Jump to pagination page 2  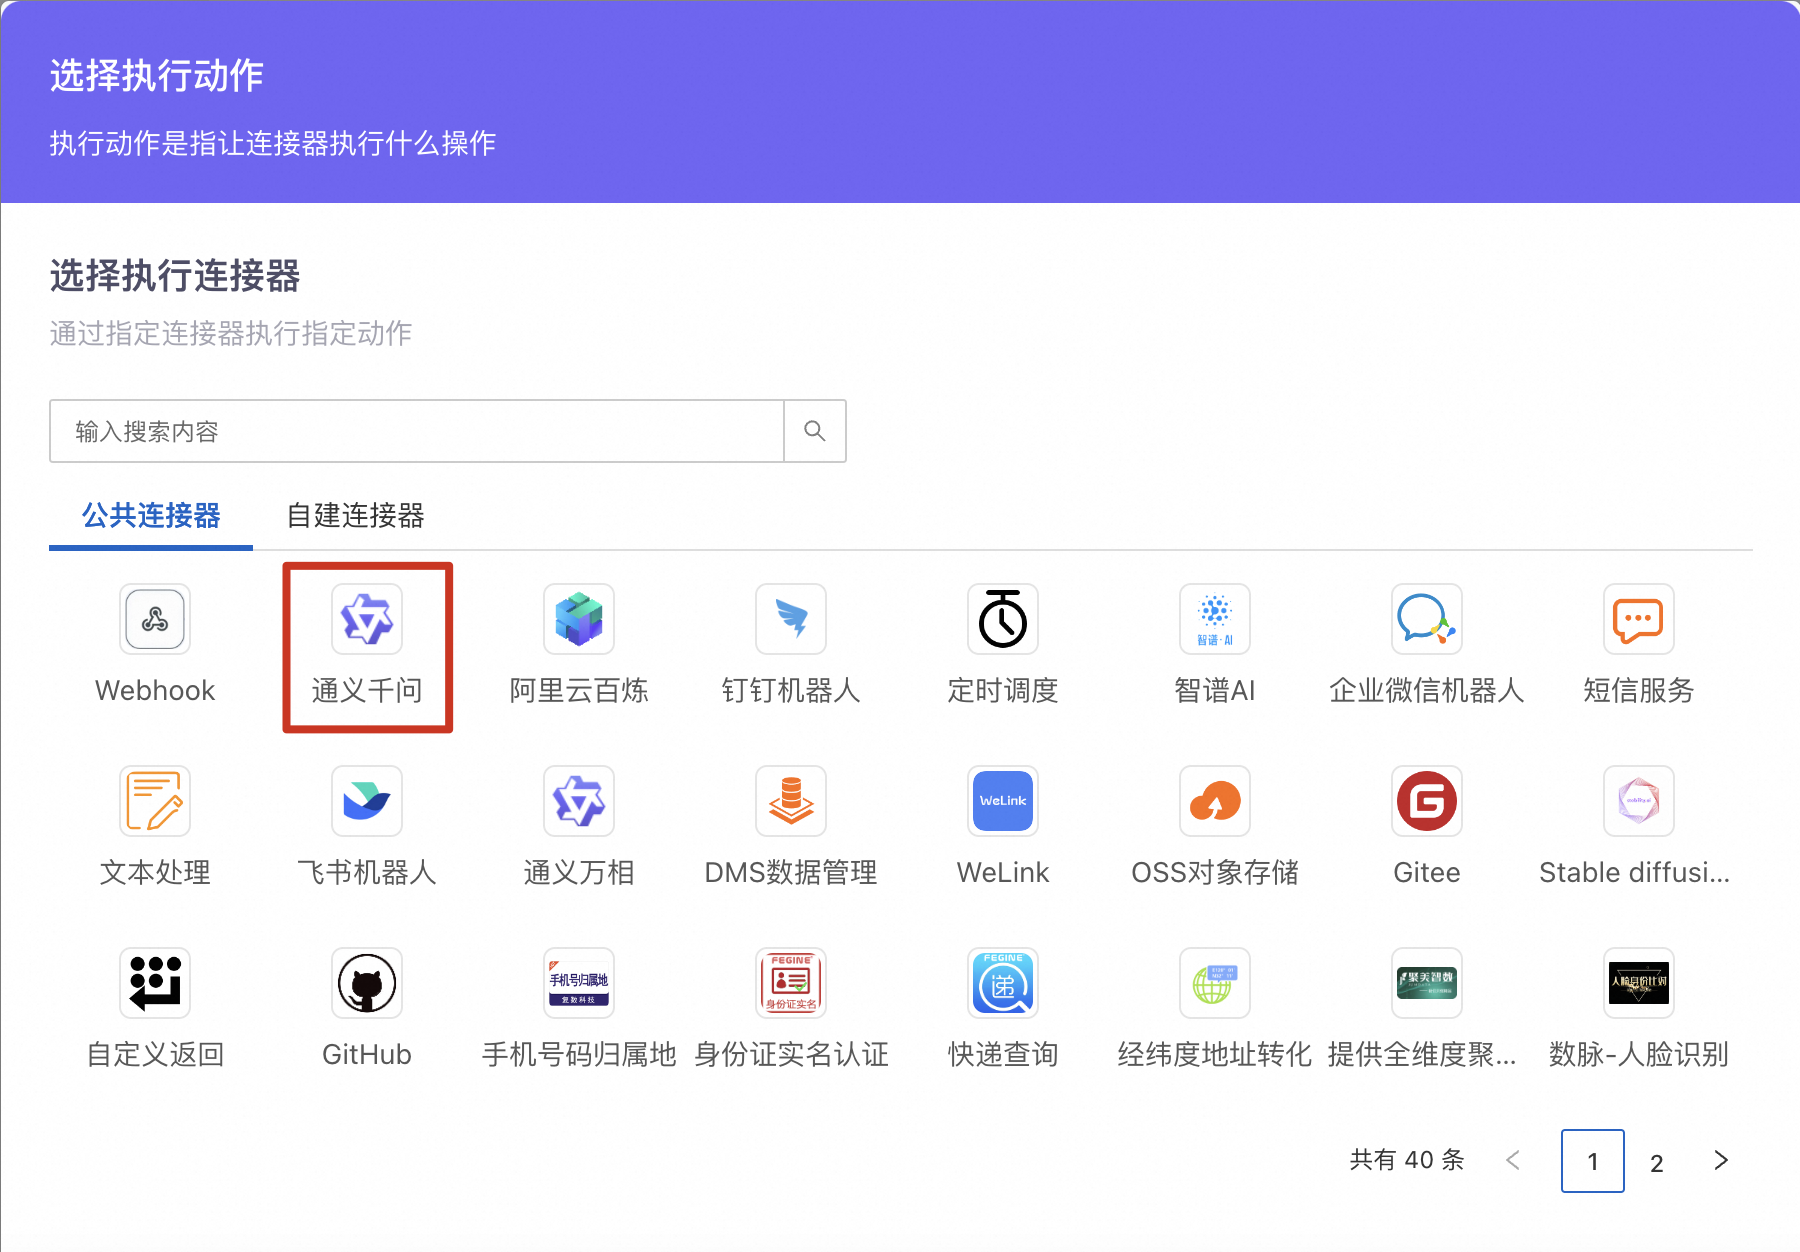pyautogui.click(x=1657, y=1162)
